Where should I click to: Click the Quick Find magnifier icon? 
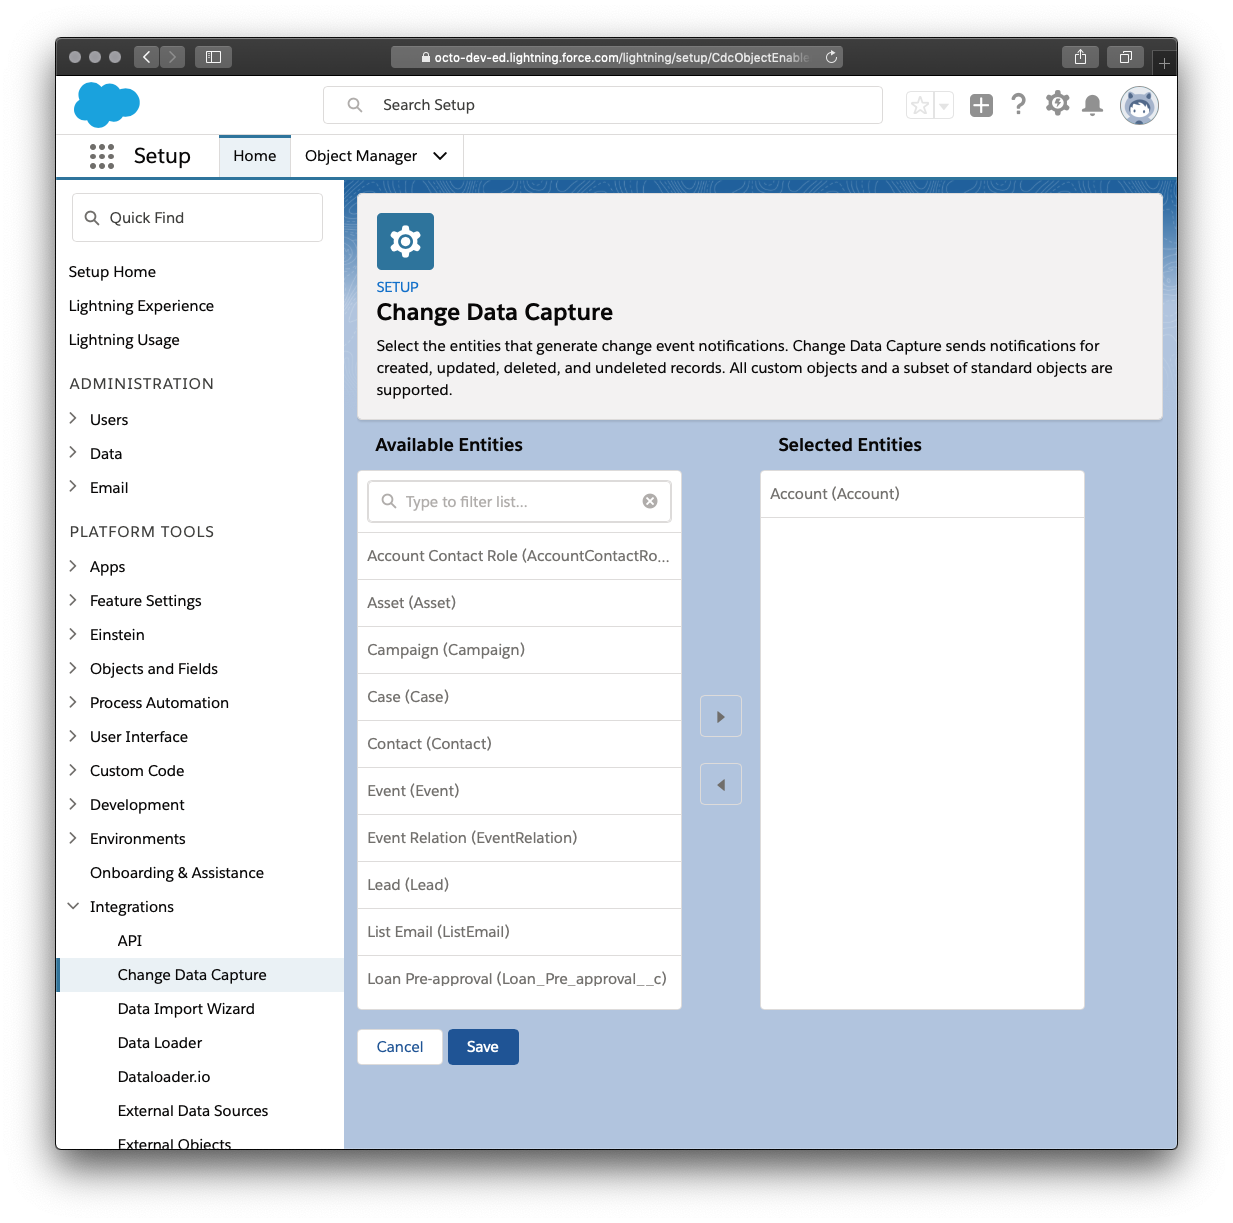(x=92, y=218)
